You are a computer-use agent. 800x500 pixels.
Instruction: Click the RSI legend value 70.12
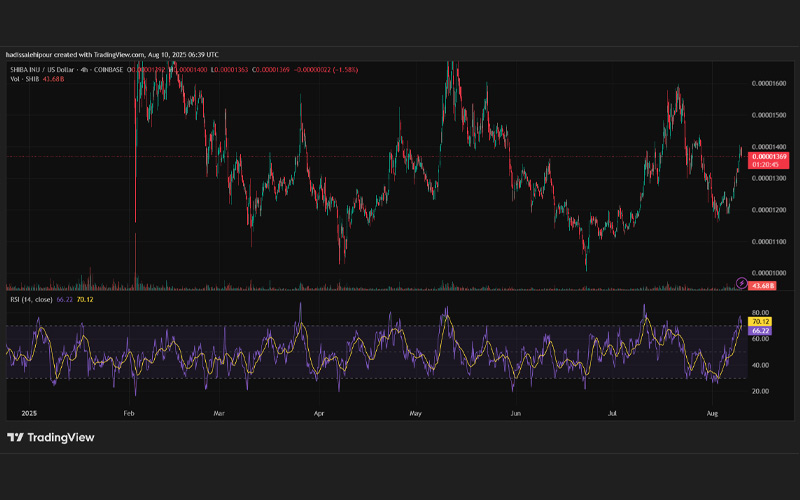[x=85, y=299]
